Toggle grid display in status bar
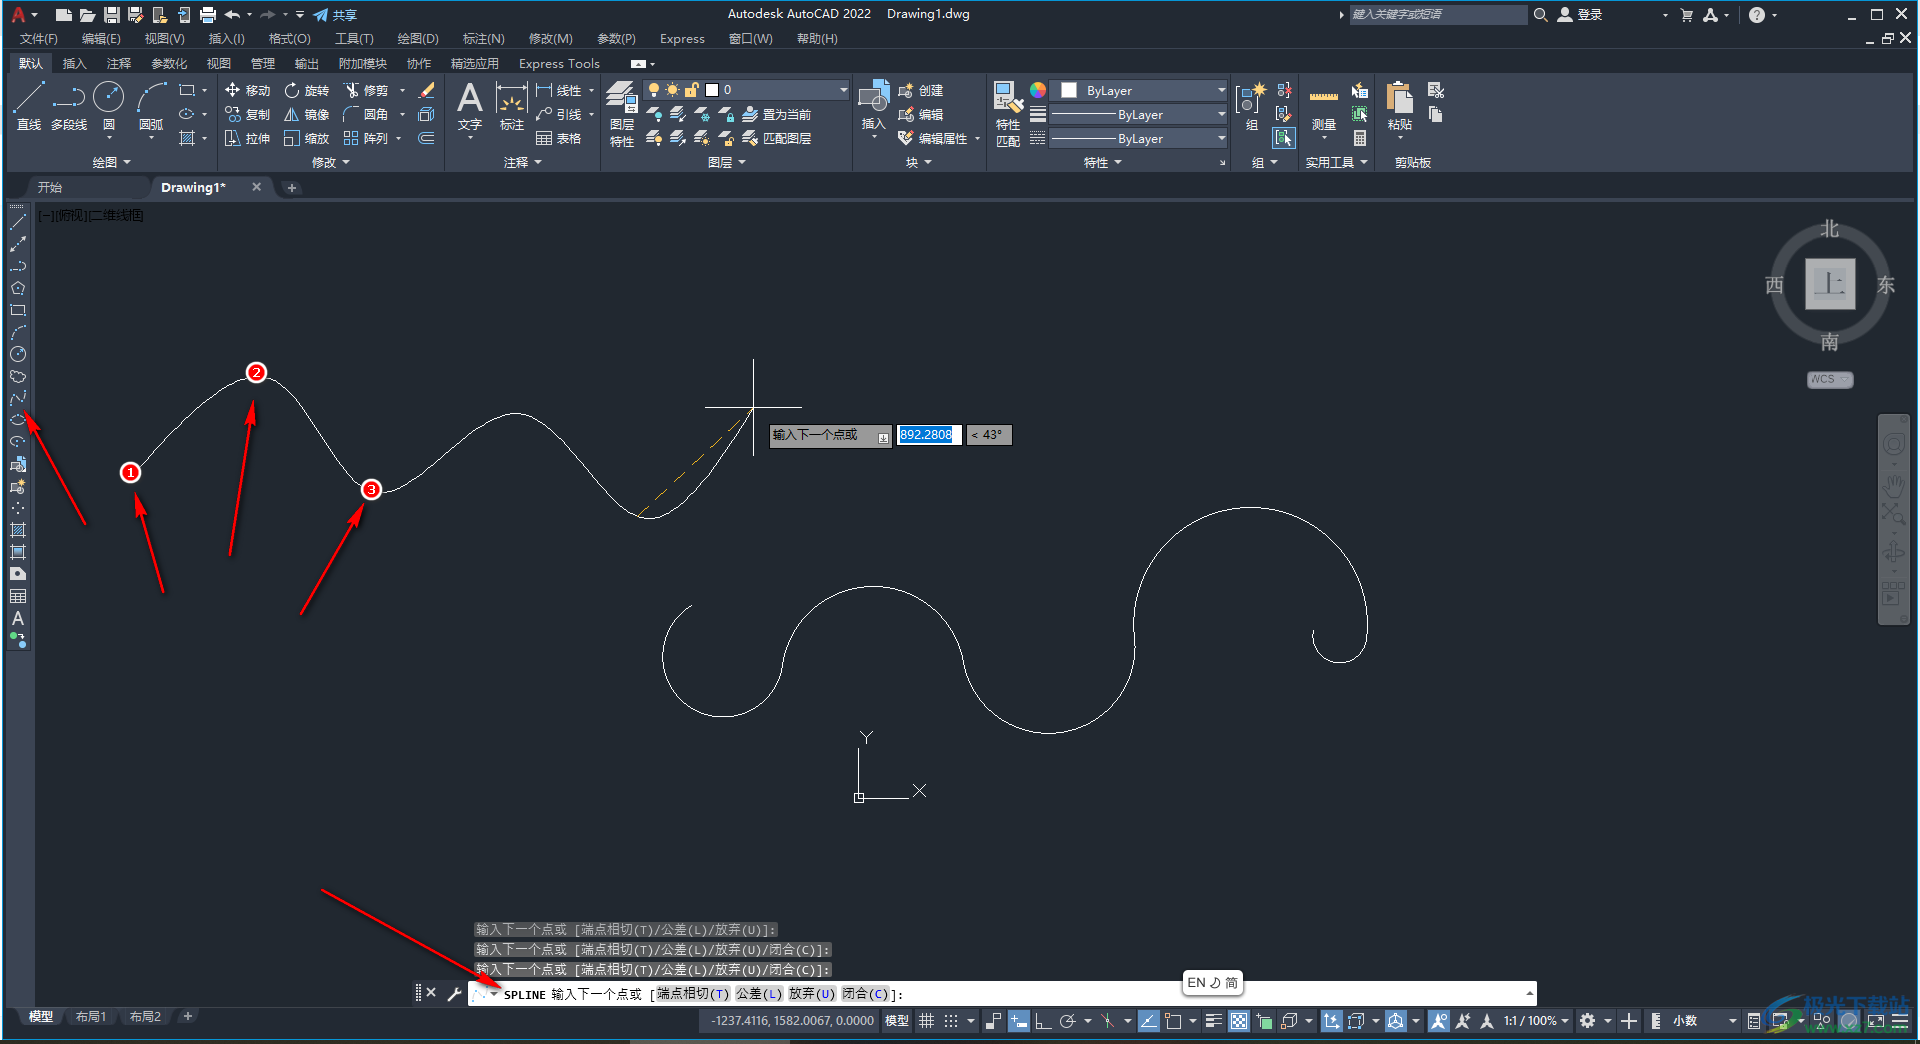1920x1044 pixels. (927, 1021)
